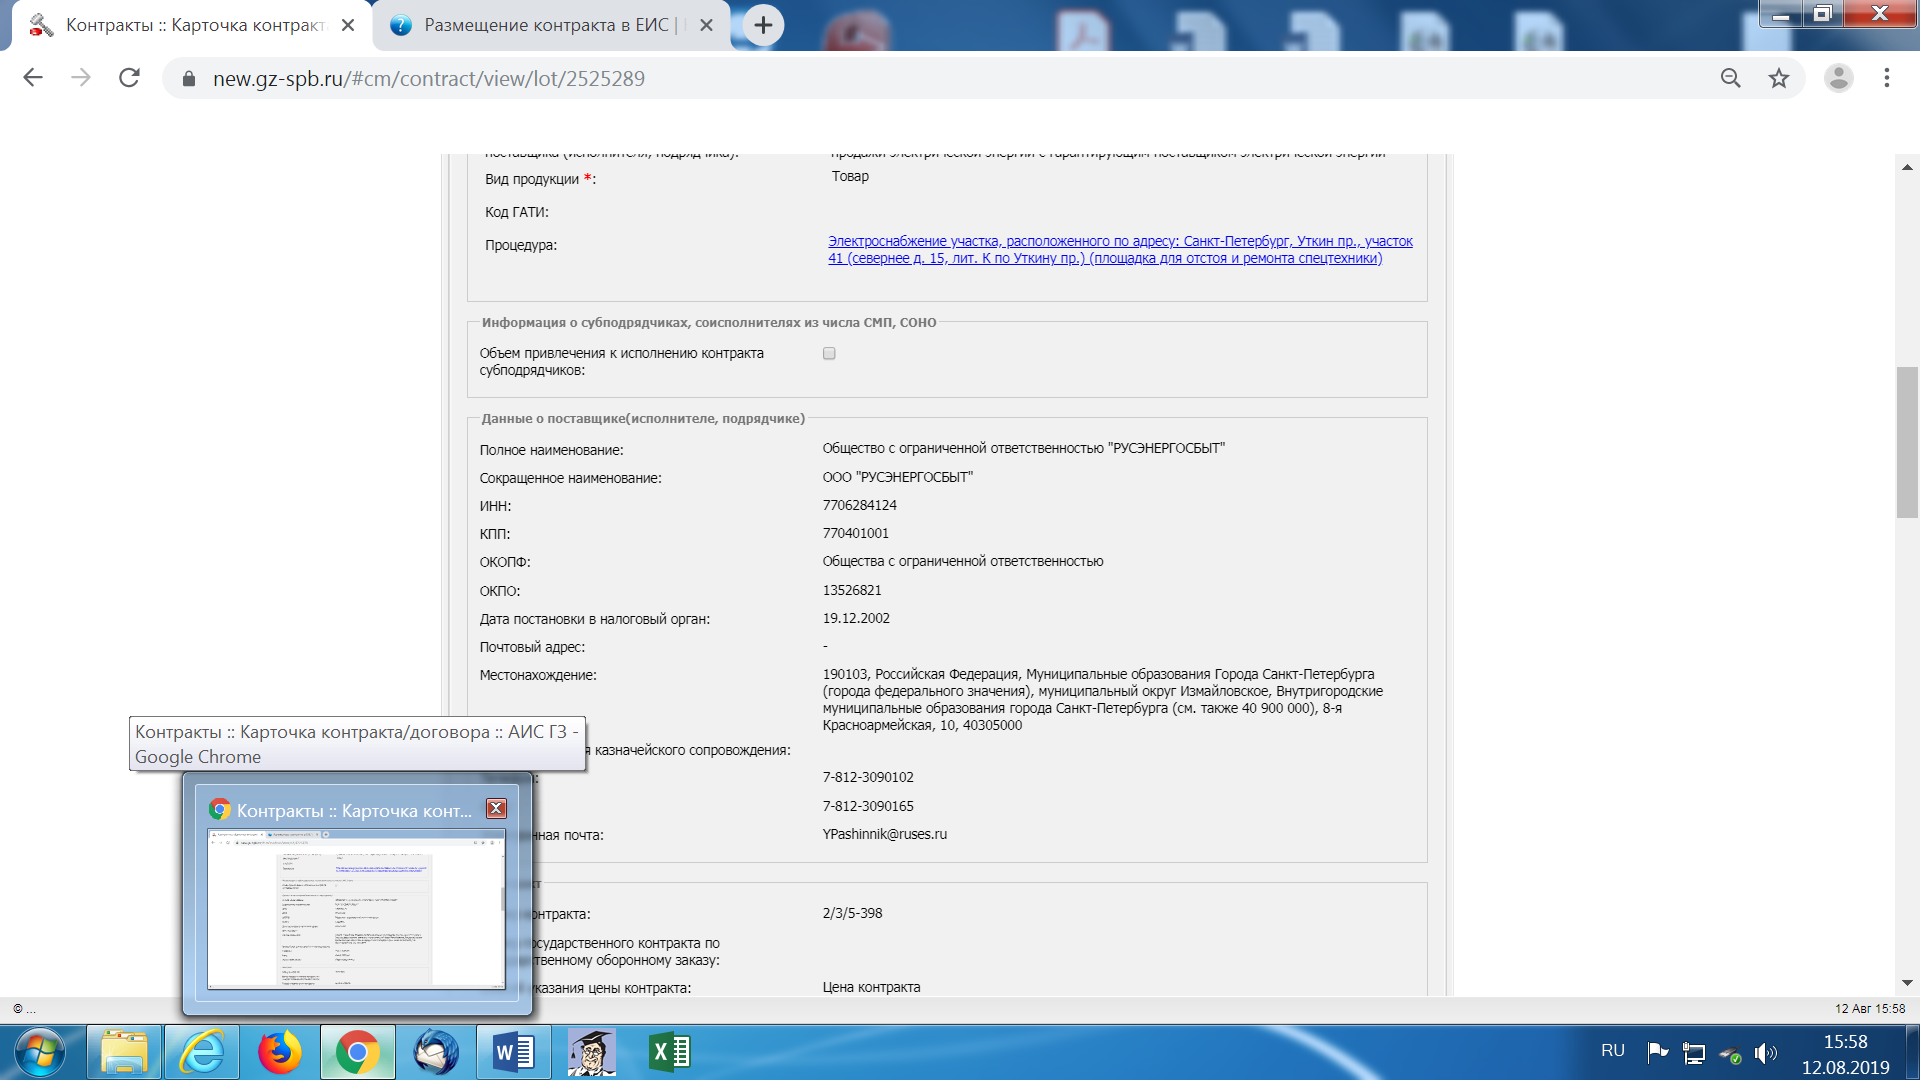Open a new browser tab

[x=763, y=25]
